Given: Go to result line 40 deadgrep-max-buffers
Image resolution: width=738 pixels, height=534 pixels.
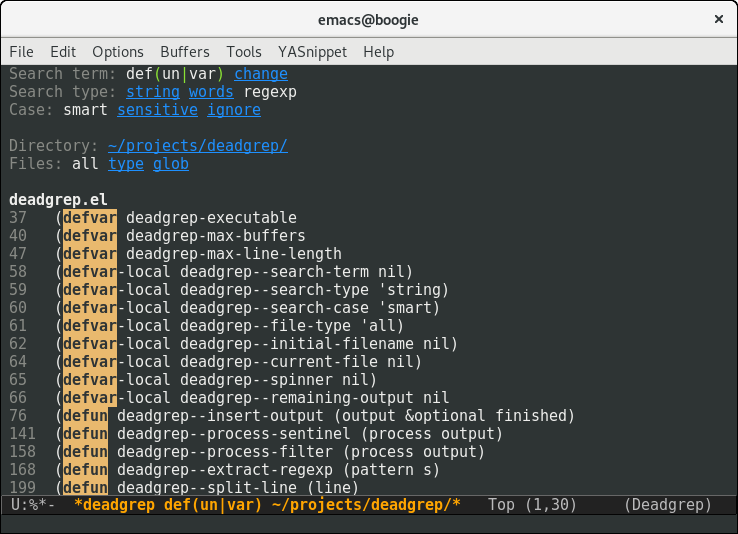Looking at the screenshot, I should point(157,236).
